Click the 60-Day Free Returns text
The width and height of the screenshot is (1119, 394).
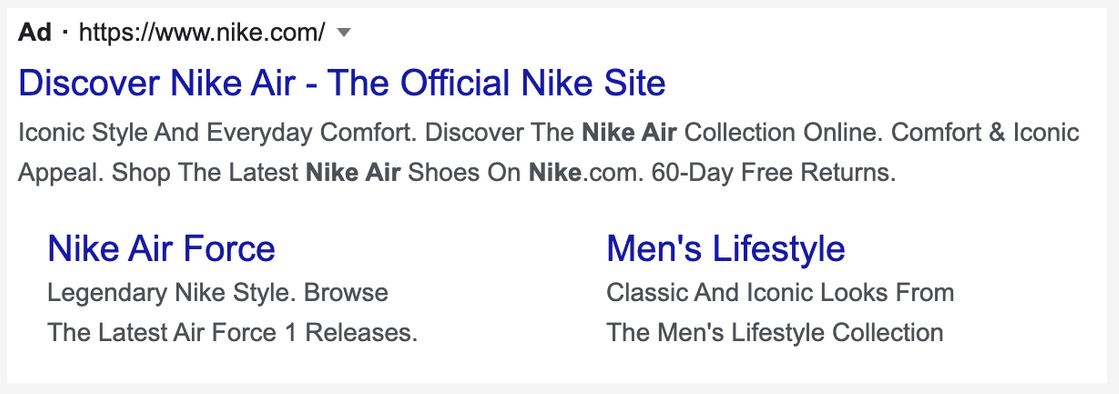(x=774, y=173)
